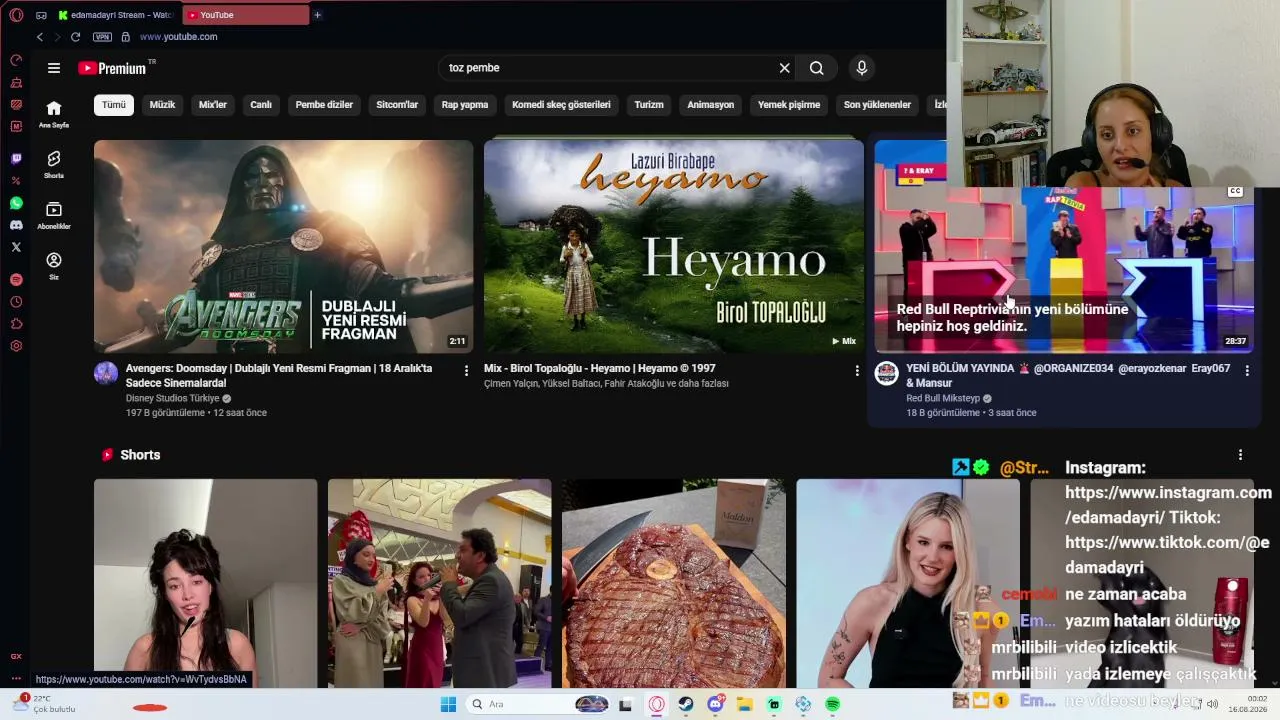View site security lock info

(x=125, y=37)
